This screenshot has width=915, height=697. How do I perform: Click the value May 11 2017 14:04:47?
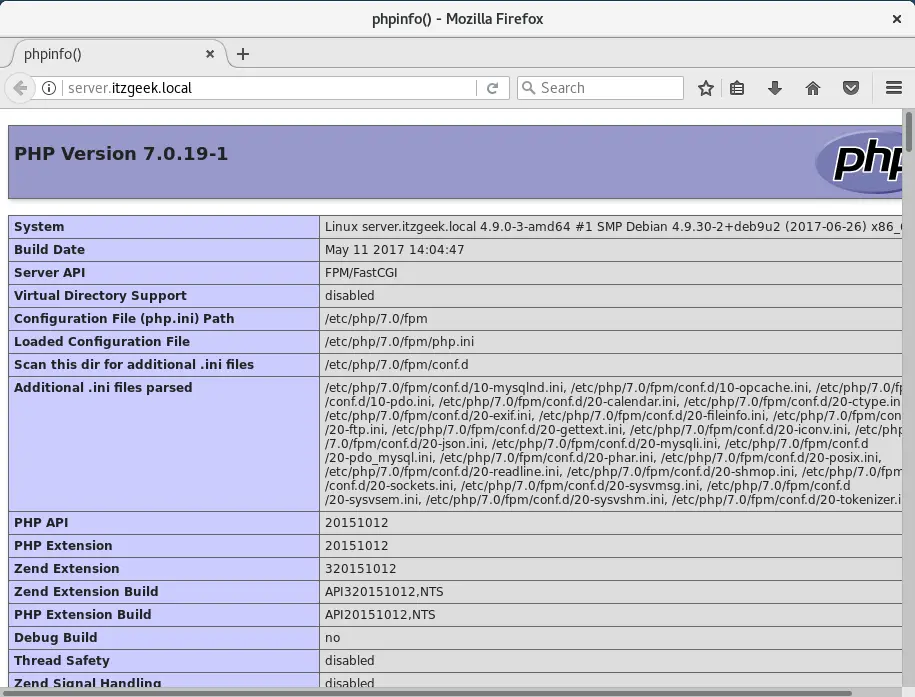pos(394,250)
